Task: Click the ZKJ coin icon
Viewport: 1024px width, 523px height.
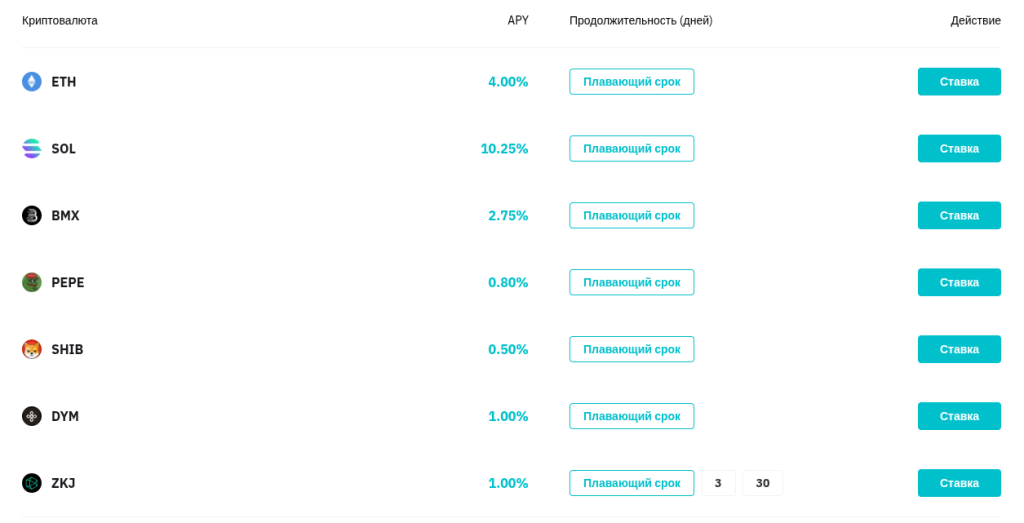Action: pos(32,484)
